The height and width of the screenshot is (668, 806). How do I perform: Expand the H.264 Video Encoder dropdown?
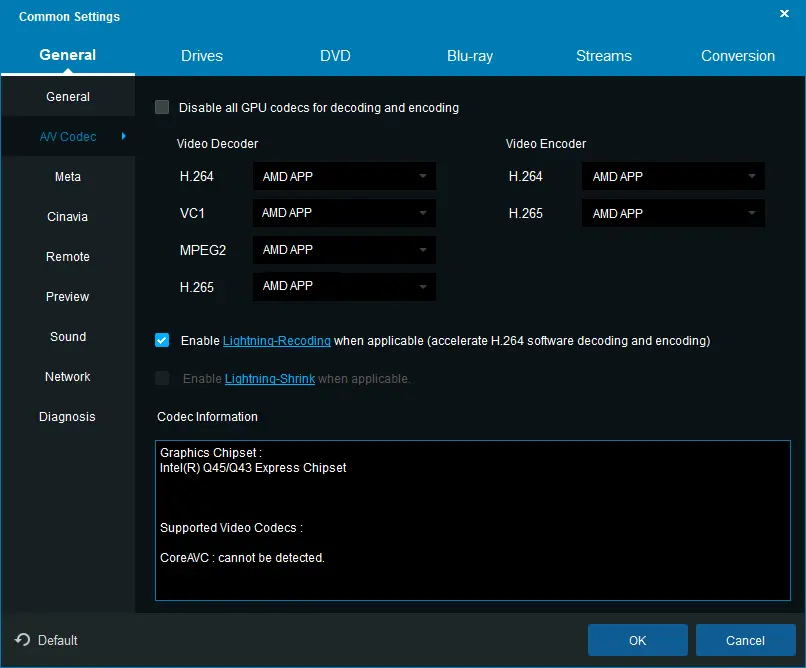click(x=672, y=176)
